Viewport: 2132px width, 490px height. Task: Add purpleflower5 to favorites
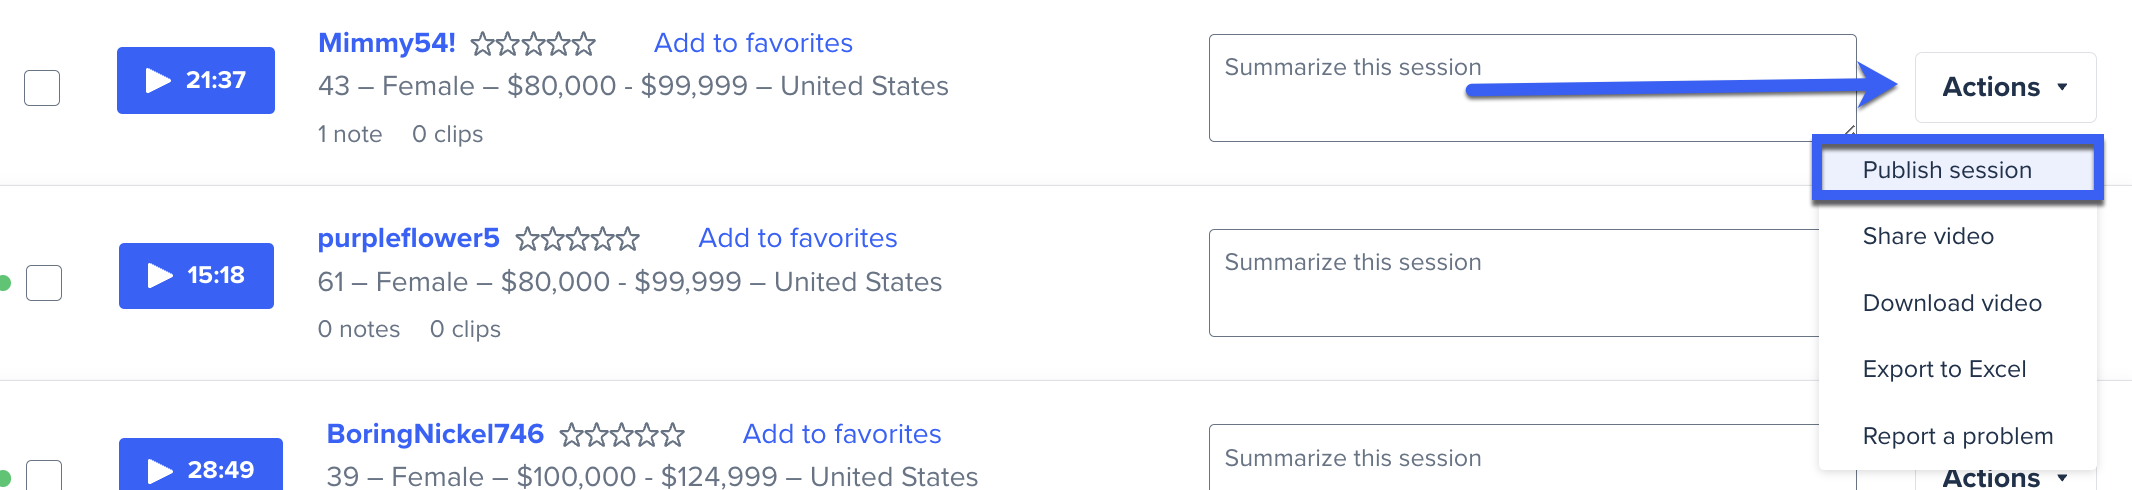point(798,238)
